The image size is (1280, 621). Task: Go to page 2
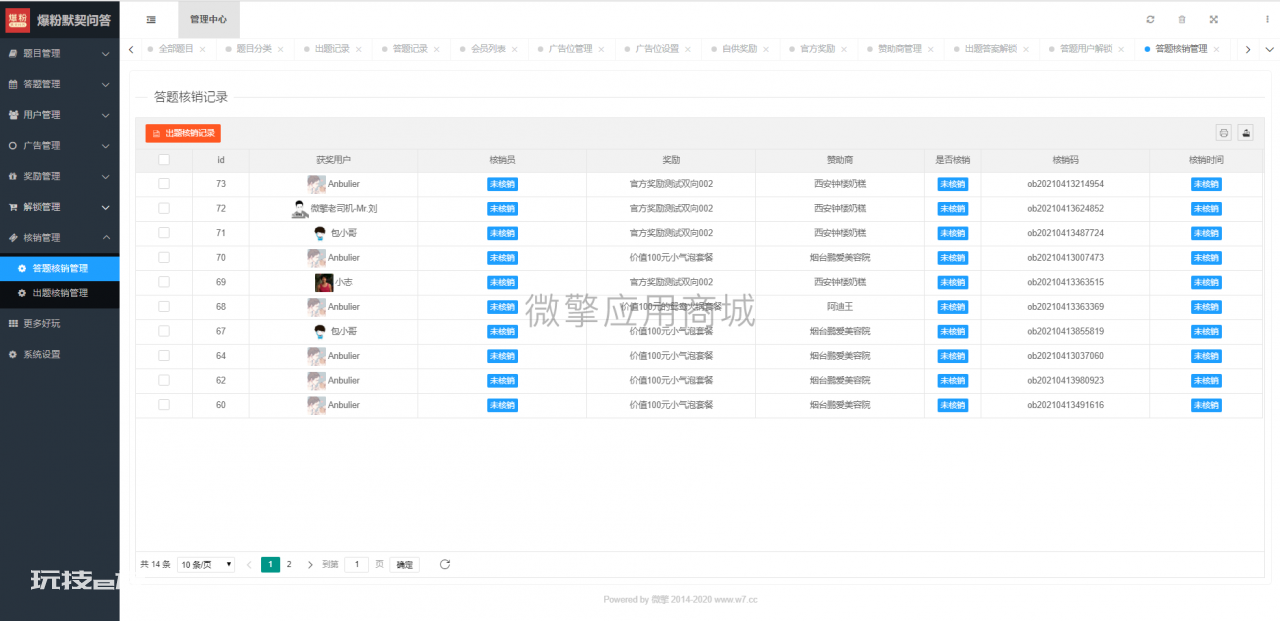coord(289,564)
